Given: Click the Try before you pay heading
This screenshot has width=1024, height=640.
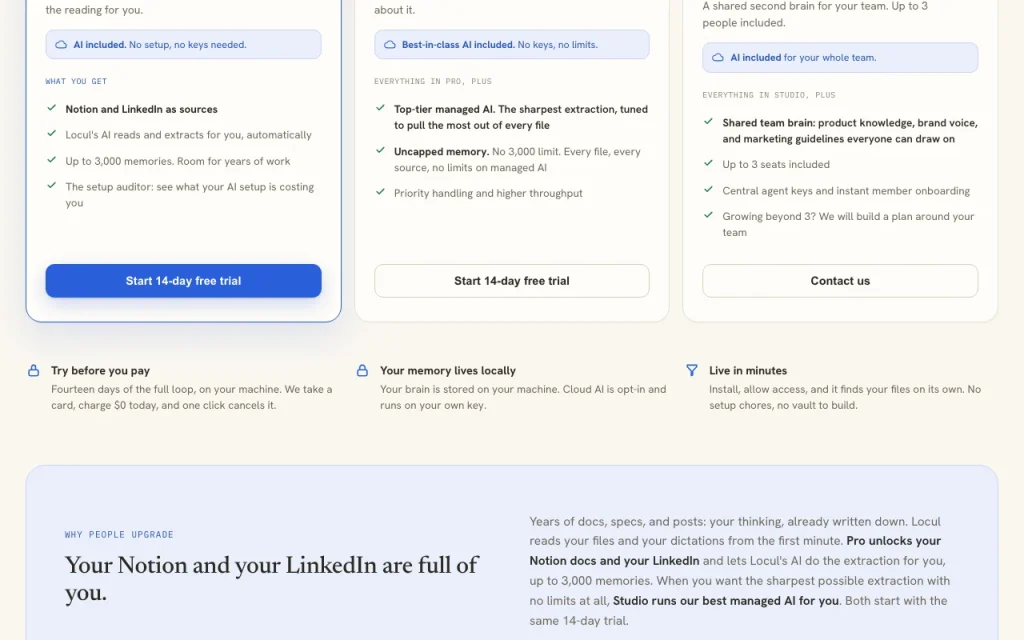Looking at the screenshot, I should (x=101, y=370).
